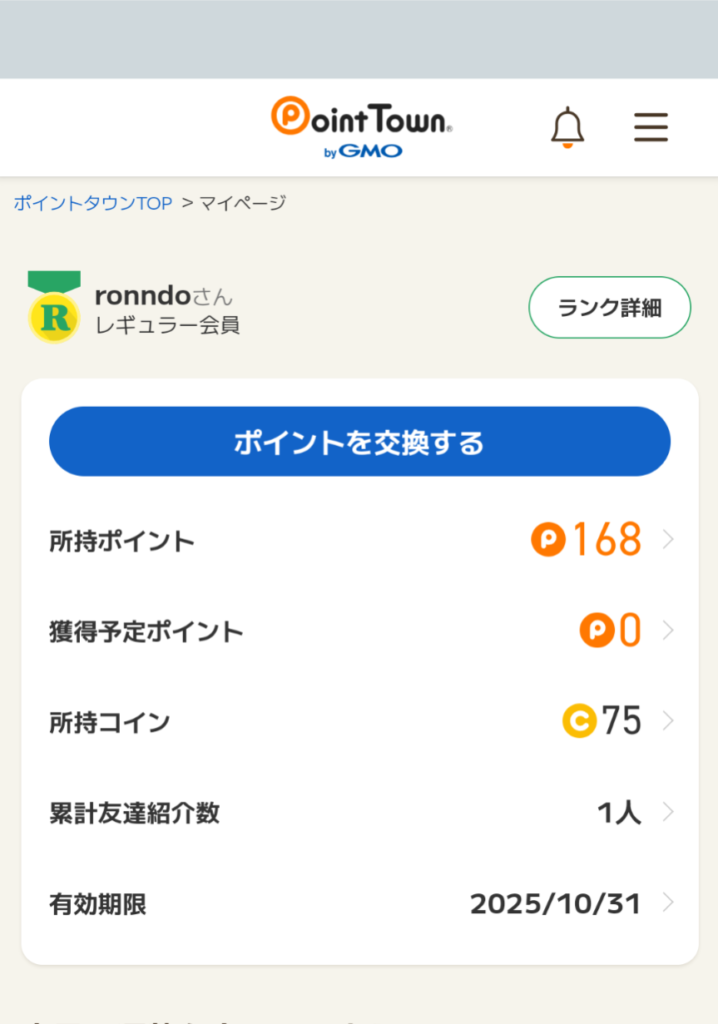Expand the 獲得予定ポイント row chevron

[668, 631]
